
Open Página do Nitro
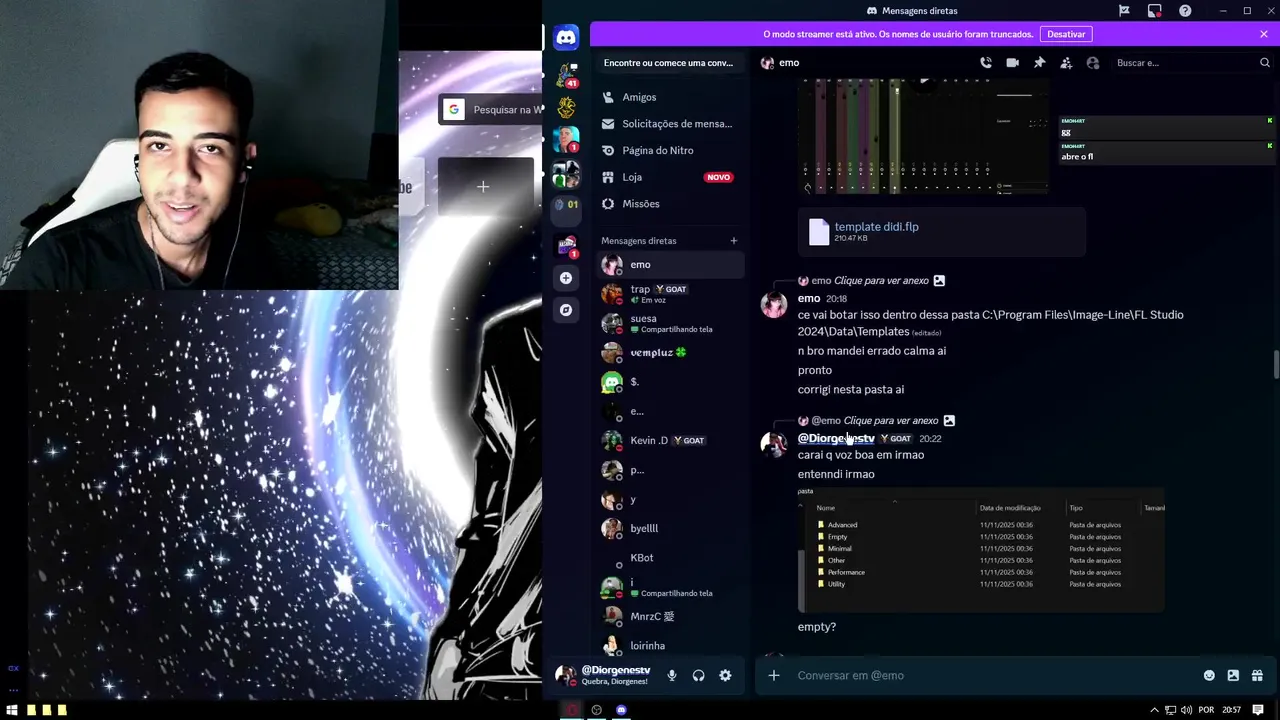tap(670, 150)
